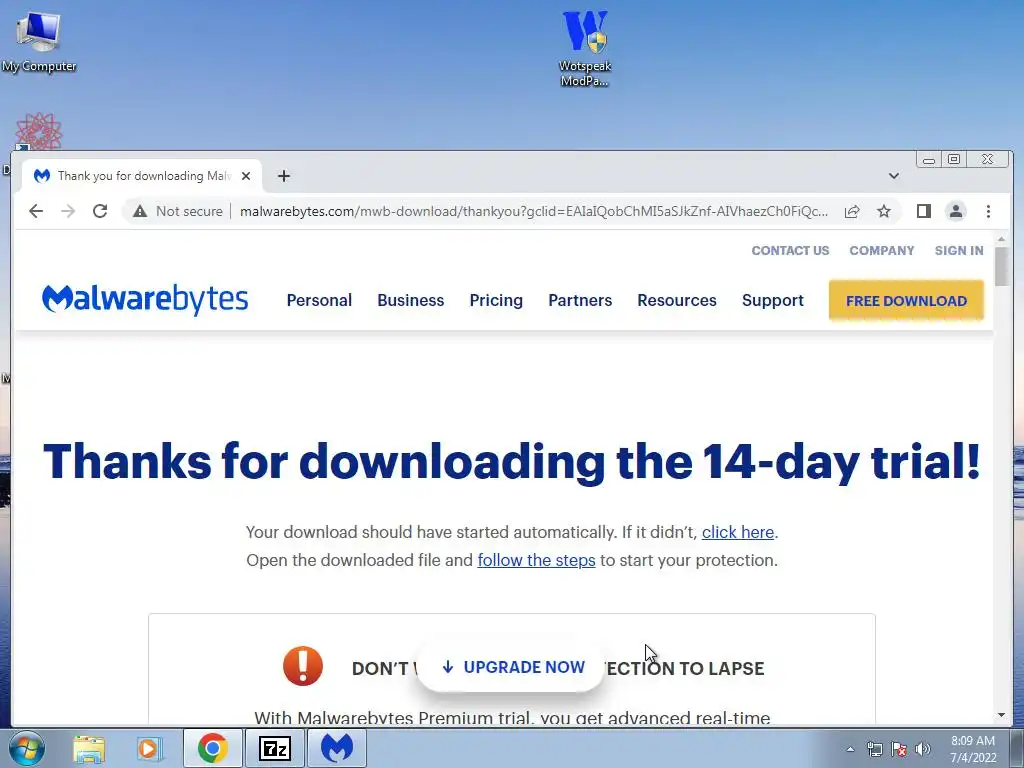1024x768 pixels.
Task: Open a new browser tab
Action: pos(283,176)
